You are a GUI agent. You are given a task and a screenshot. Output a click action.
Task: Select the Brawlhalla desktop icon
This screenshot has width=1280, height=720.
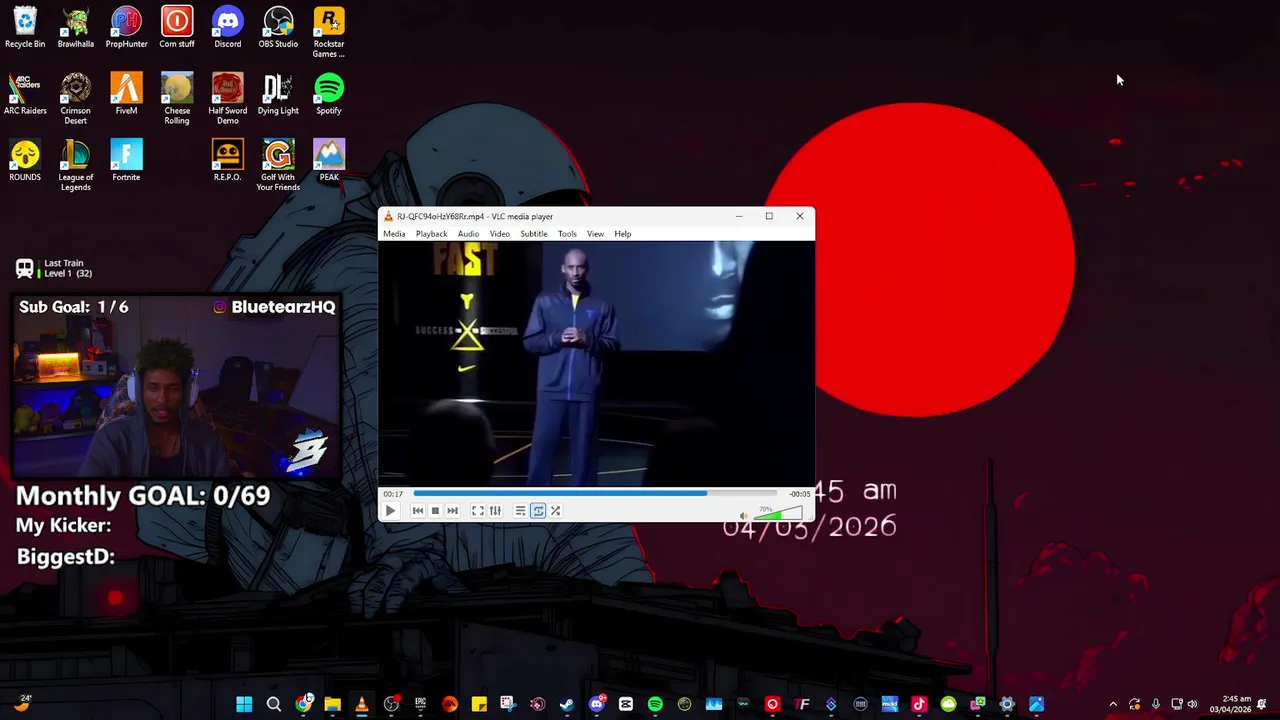point(76,28)
